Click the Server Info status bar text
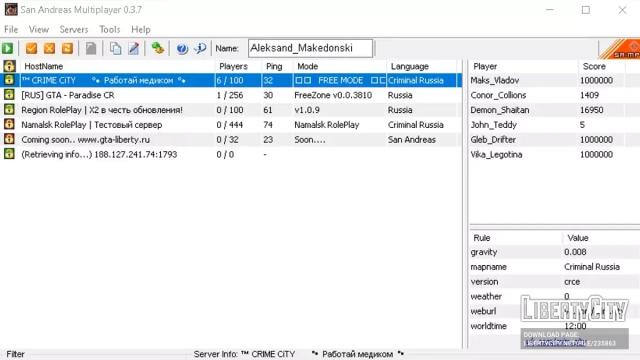The height and width of the screenshot is (360, 640). click(299, 354)
